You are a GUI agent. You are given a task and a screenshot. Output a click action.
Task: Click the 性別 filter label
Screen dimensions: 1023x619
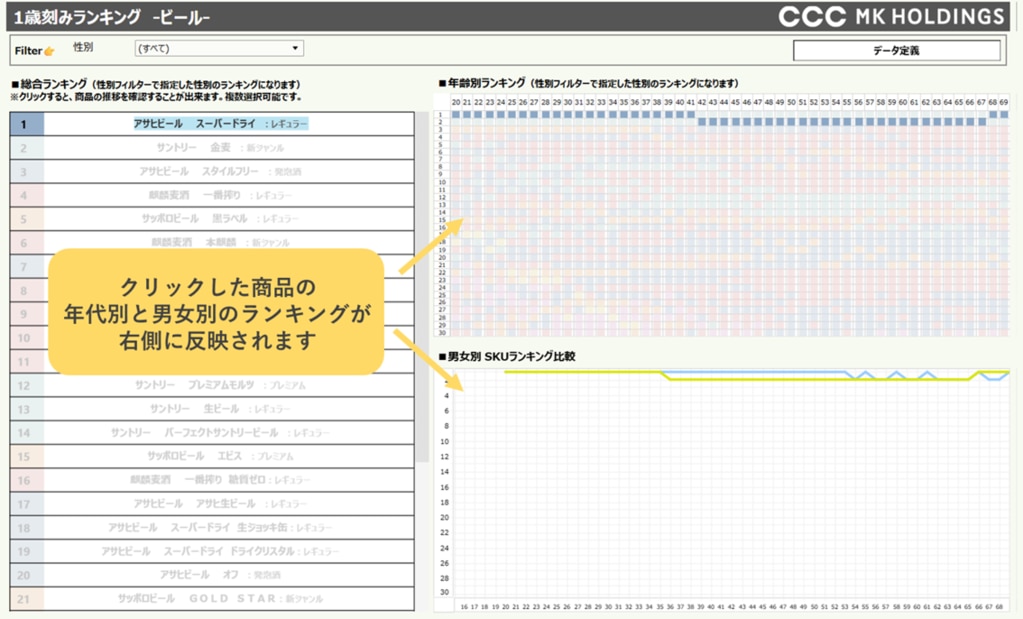pos(83,47)
